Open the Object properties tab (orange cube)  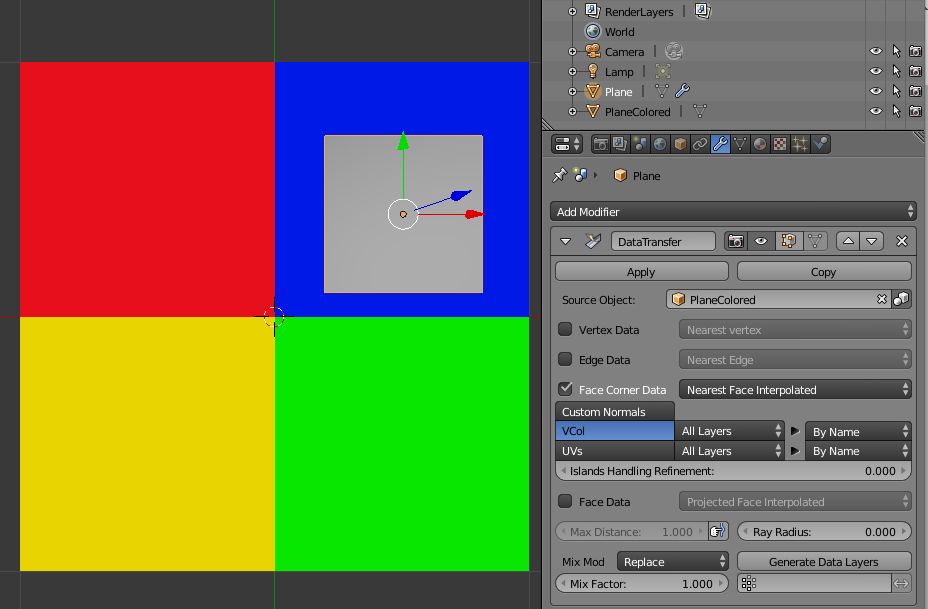(x=680, y=144)
